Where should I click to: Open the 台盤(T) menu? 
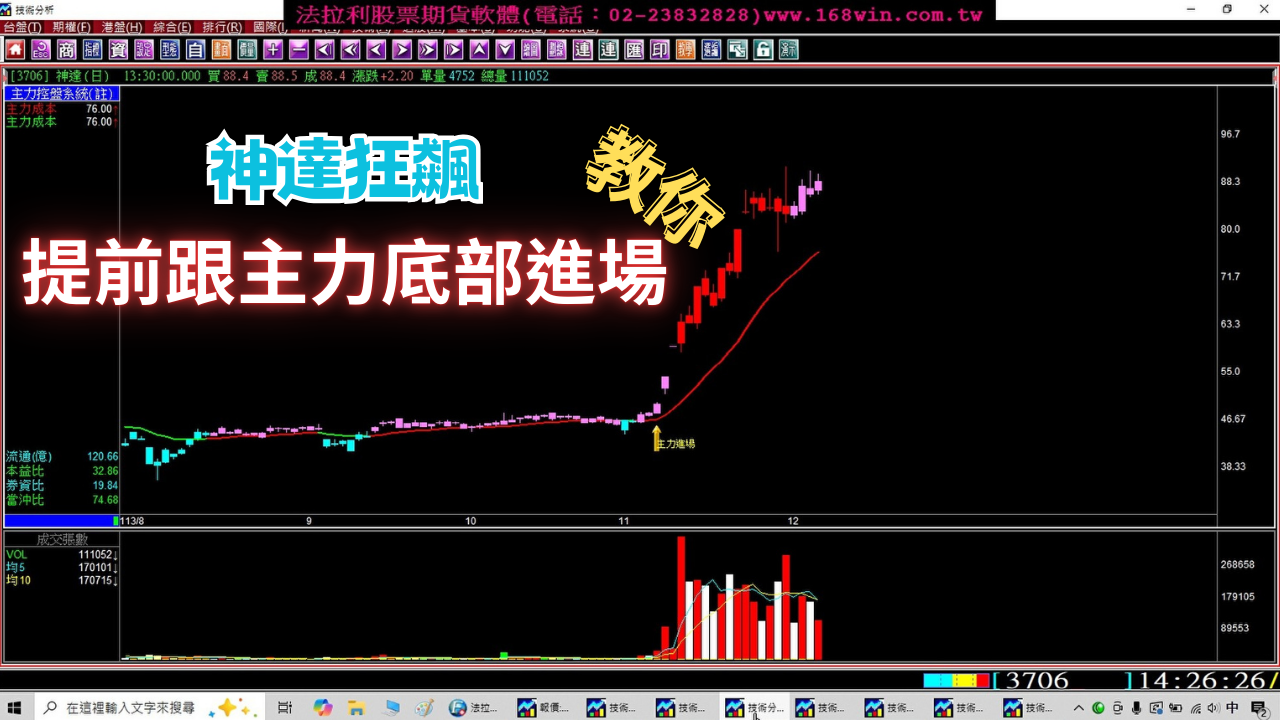coord(23,27)
